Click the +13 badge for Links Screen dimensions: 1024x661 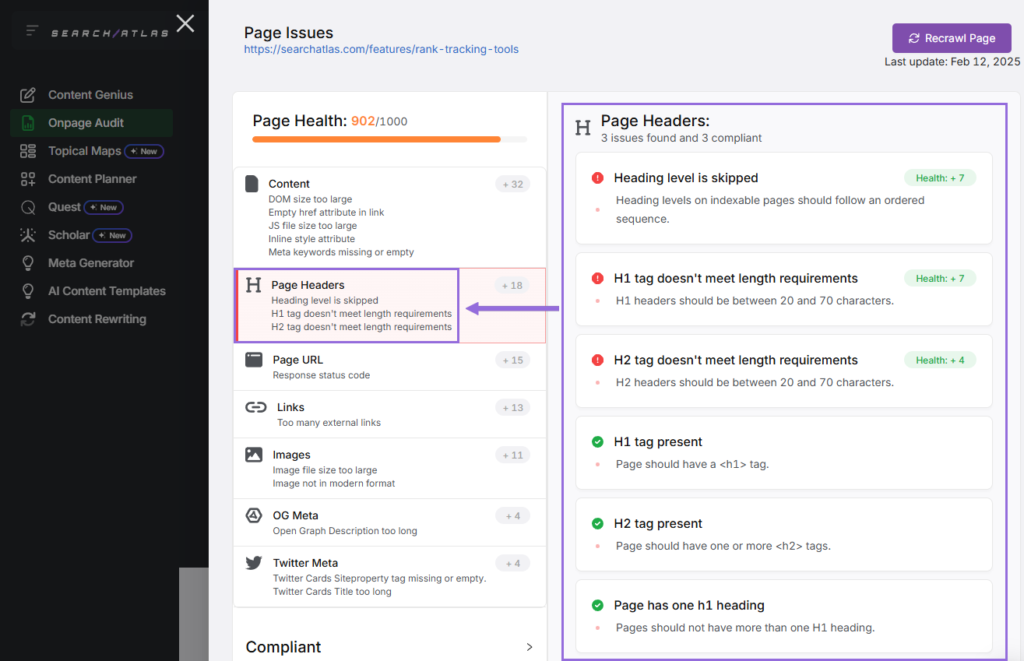513,408
